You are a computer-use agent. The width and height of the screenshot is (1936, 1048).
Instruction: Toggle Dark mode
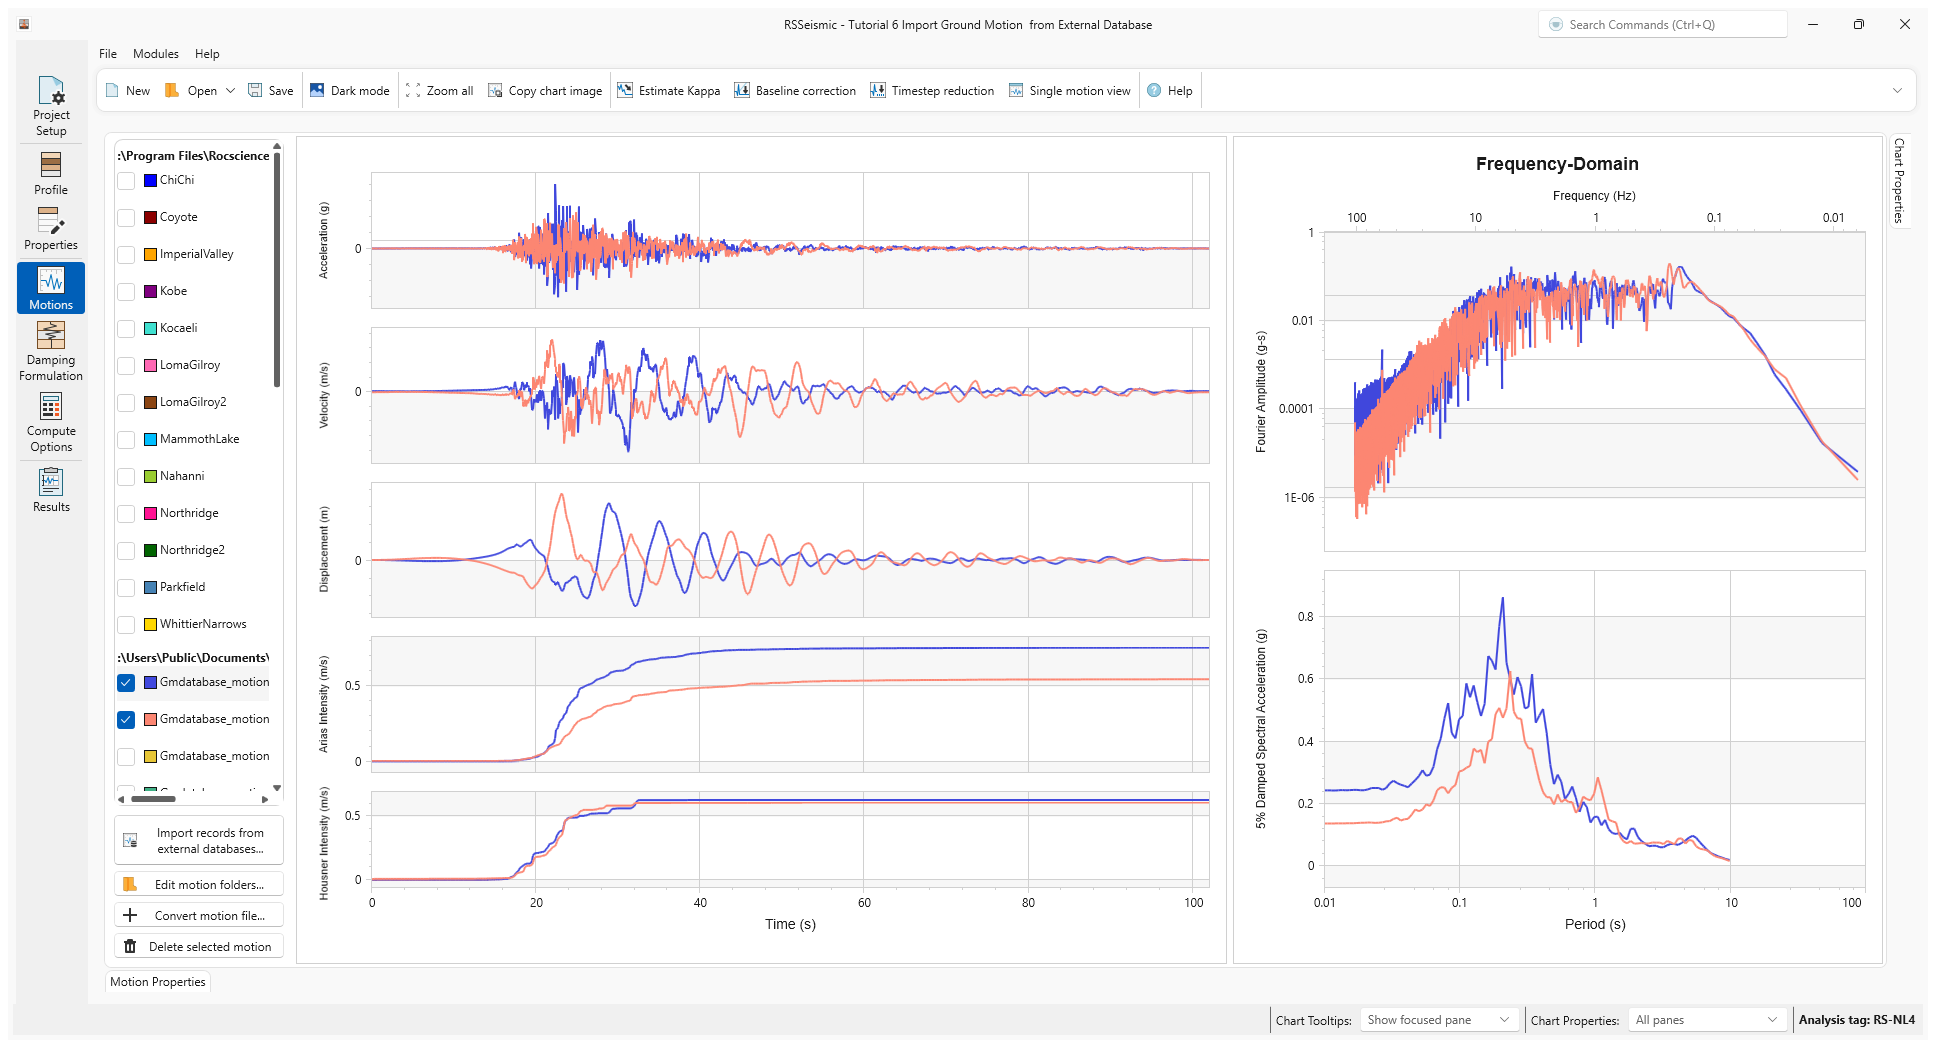[349, 90]
